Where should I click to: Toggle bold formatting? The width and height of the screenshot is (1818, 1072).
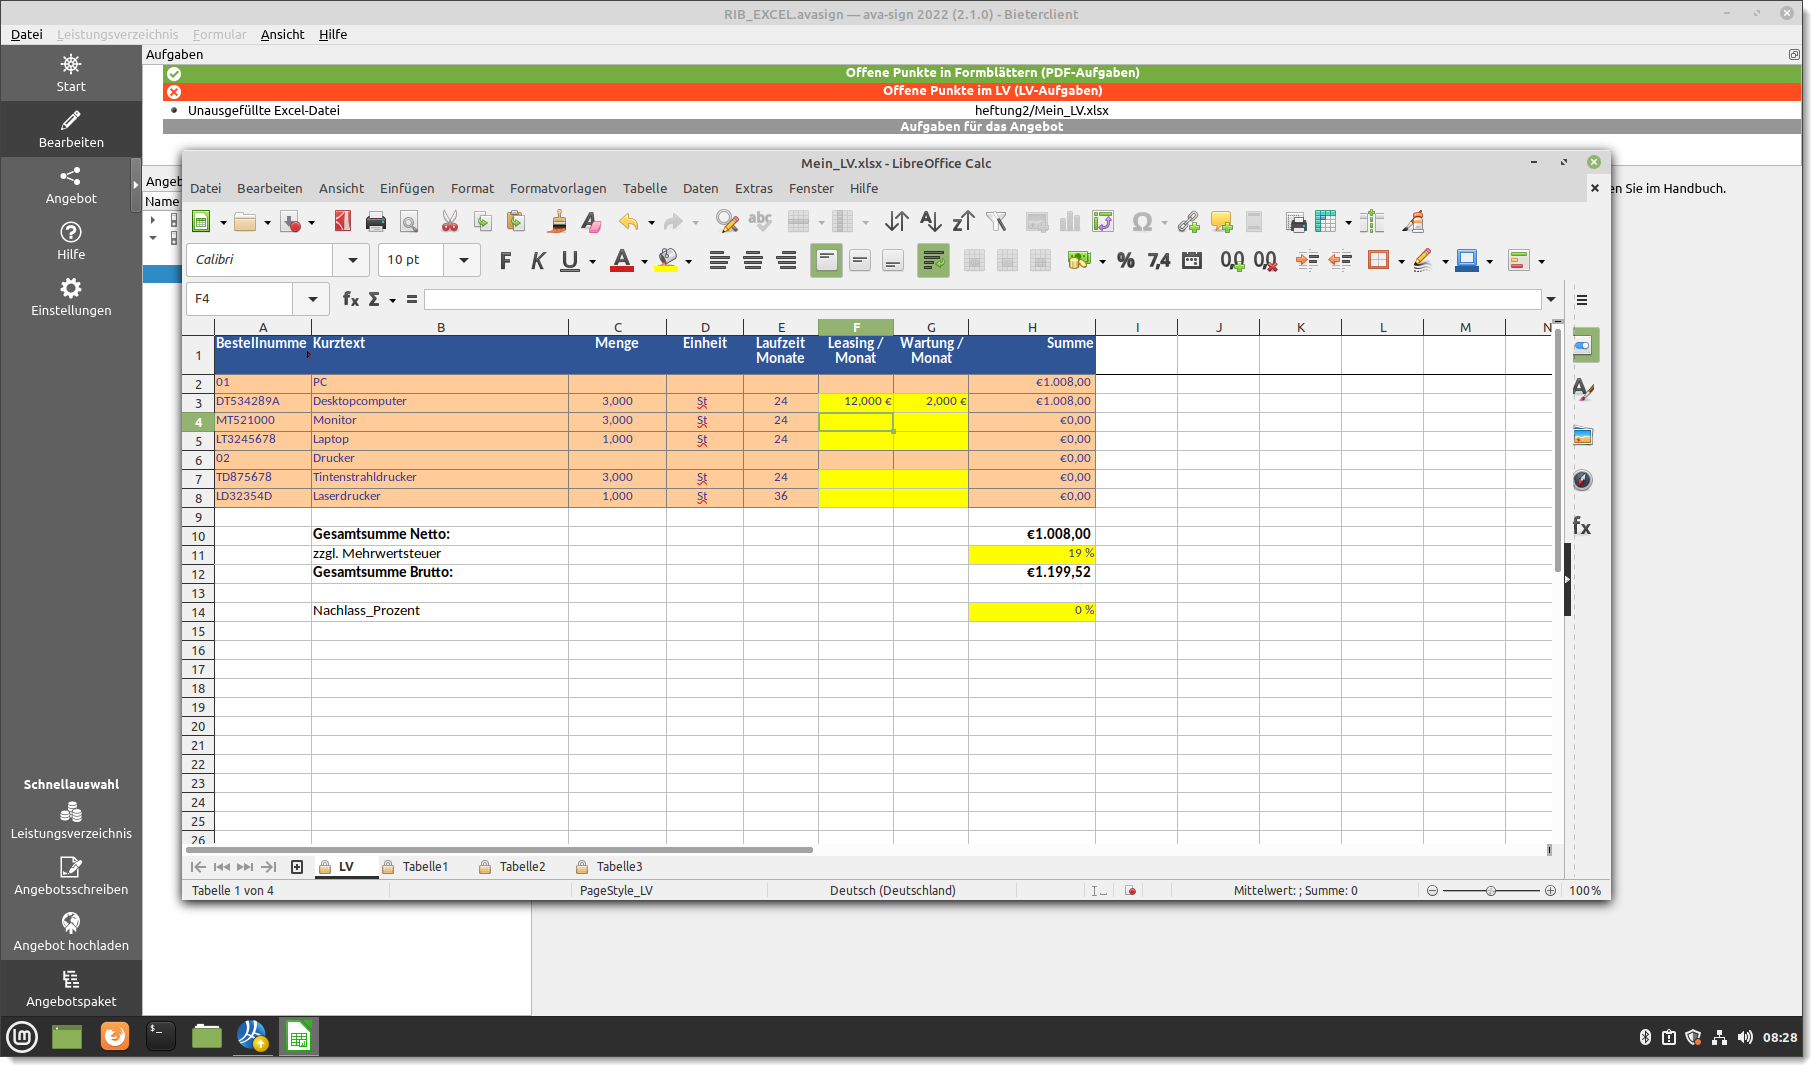point(505,260)
